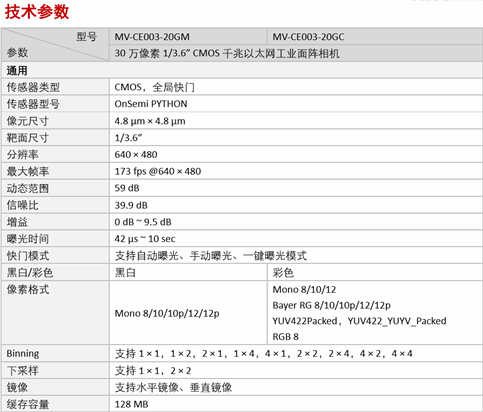Click the Binning row label
The width and height of the screenshot is (483, 412).
tap(23, 353)
